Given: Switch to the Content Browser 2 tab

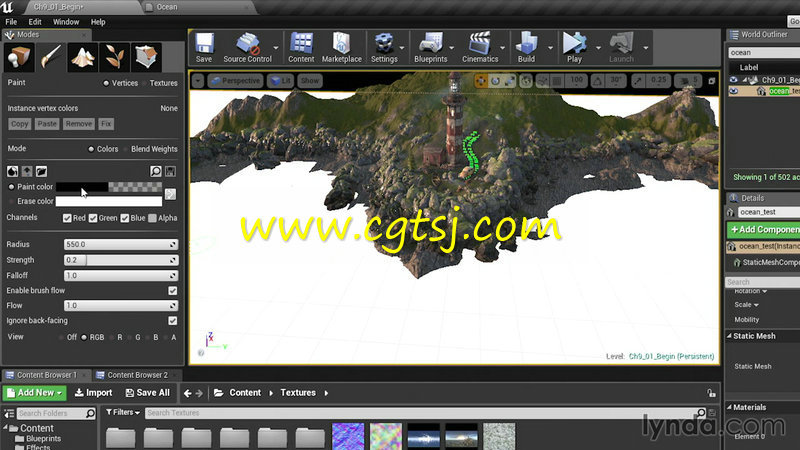Looking at the screenshot, I should pyautogui.click(x=137, y=375).
